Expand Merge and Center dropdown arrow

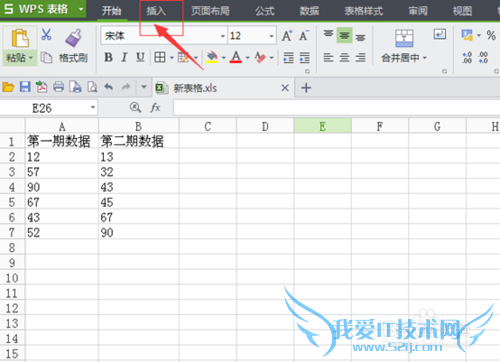pyautogui.click(x=425, y=58)
